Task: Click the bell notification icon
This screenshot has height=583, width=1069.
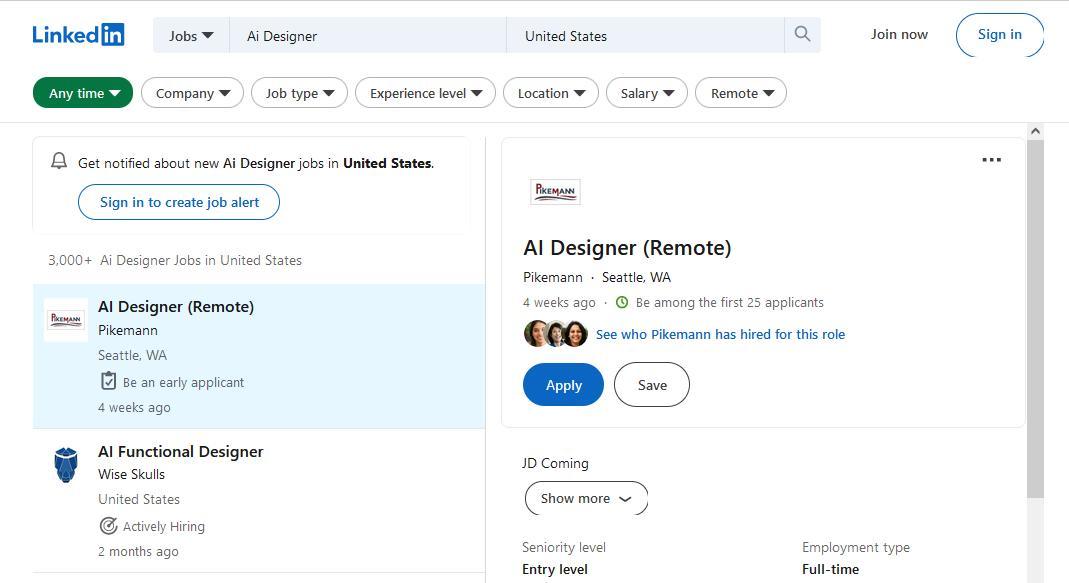Action: 59,161
